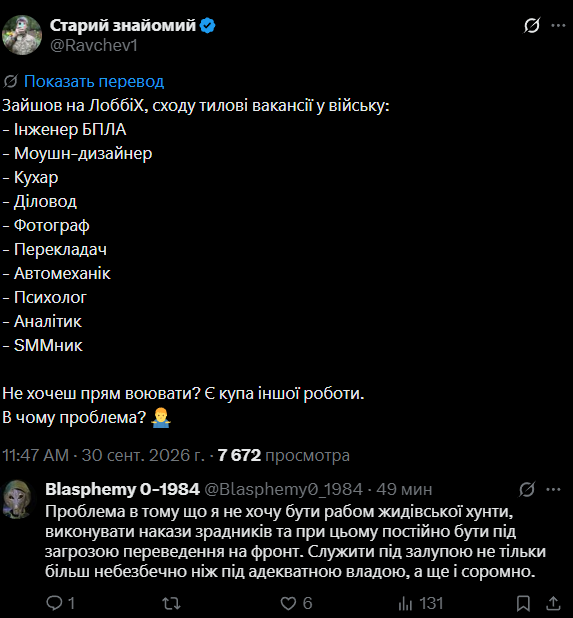Click the Старий знайомий display name
This screenshot has height=618, width=573.
(123, 25)
